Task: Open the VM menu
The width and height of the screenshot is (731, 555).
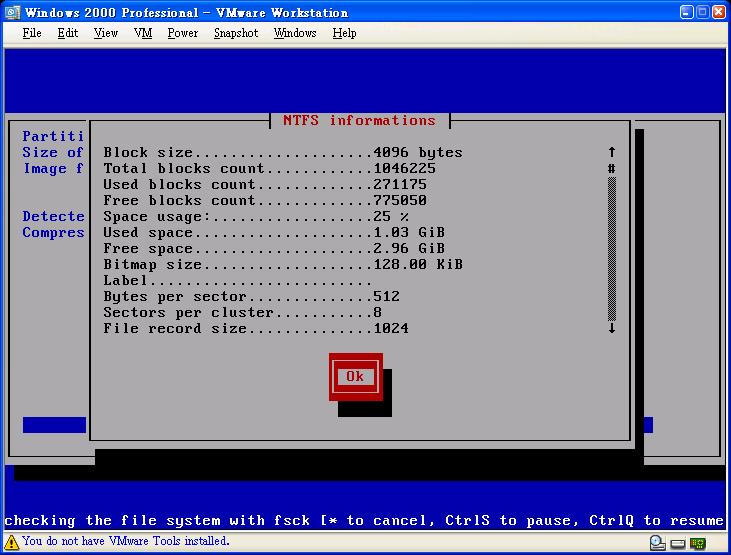Action: click(x=143, y=33)
